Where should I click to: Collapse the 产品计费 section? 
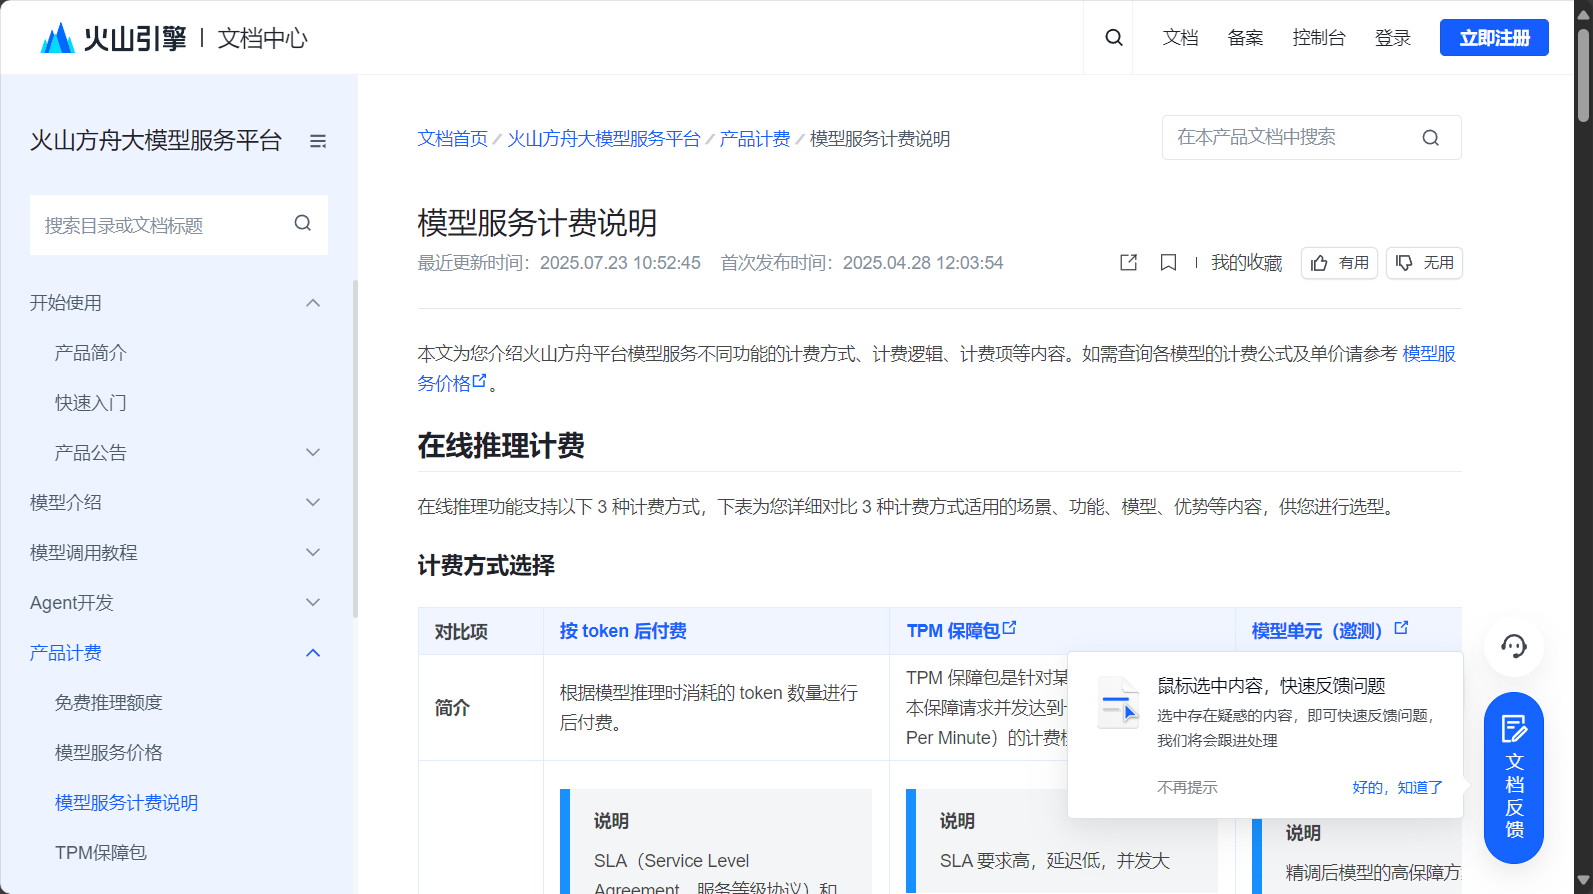[x=313, y=653]
